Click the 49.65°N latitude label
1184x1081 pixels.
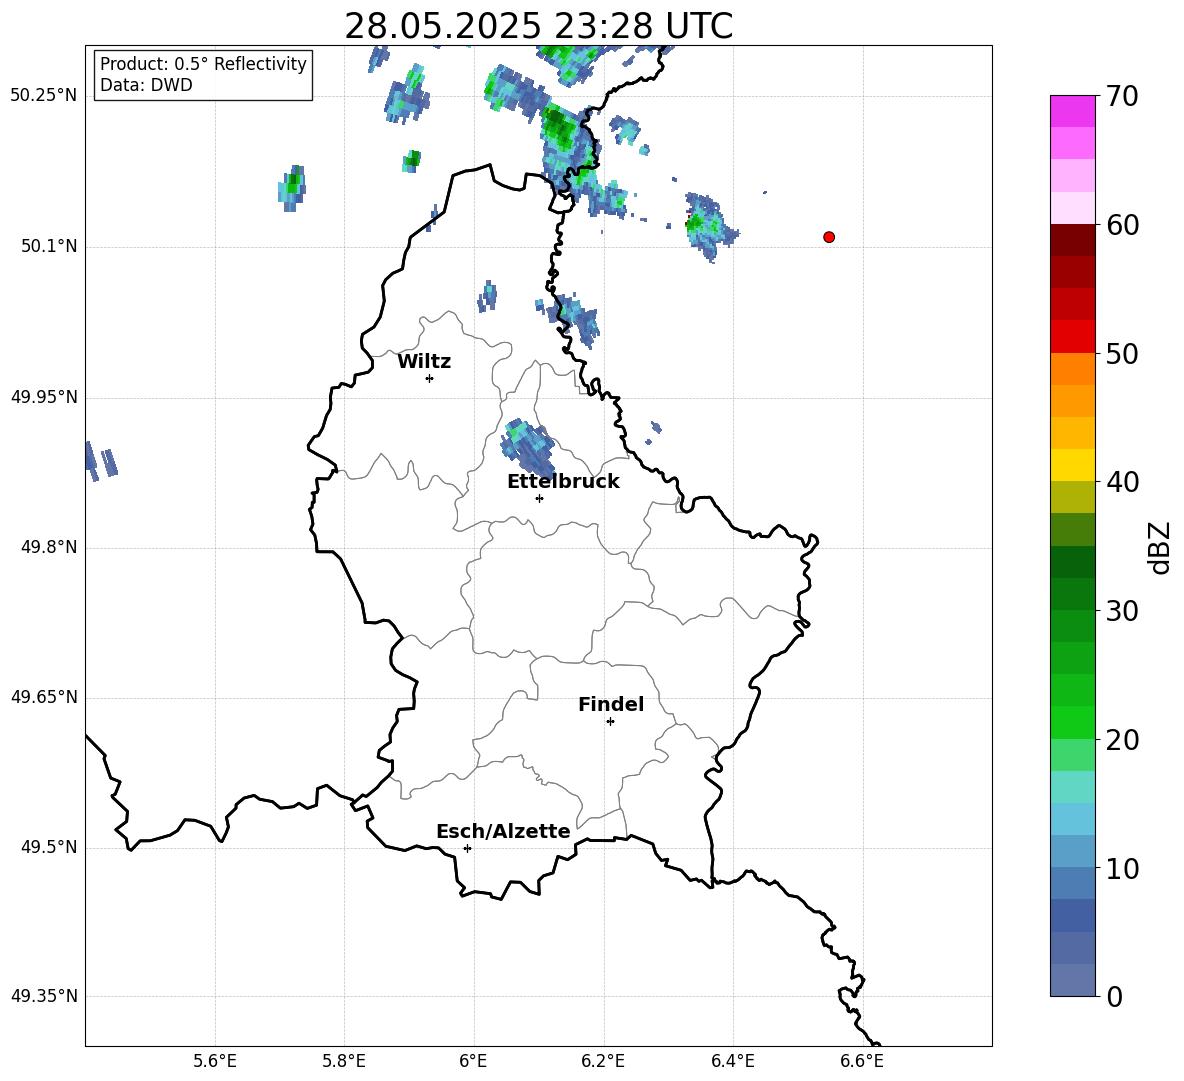tap(44, 697)
